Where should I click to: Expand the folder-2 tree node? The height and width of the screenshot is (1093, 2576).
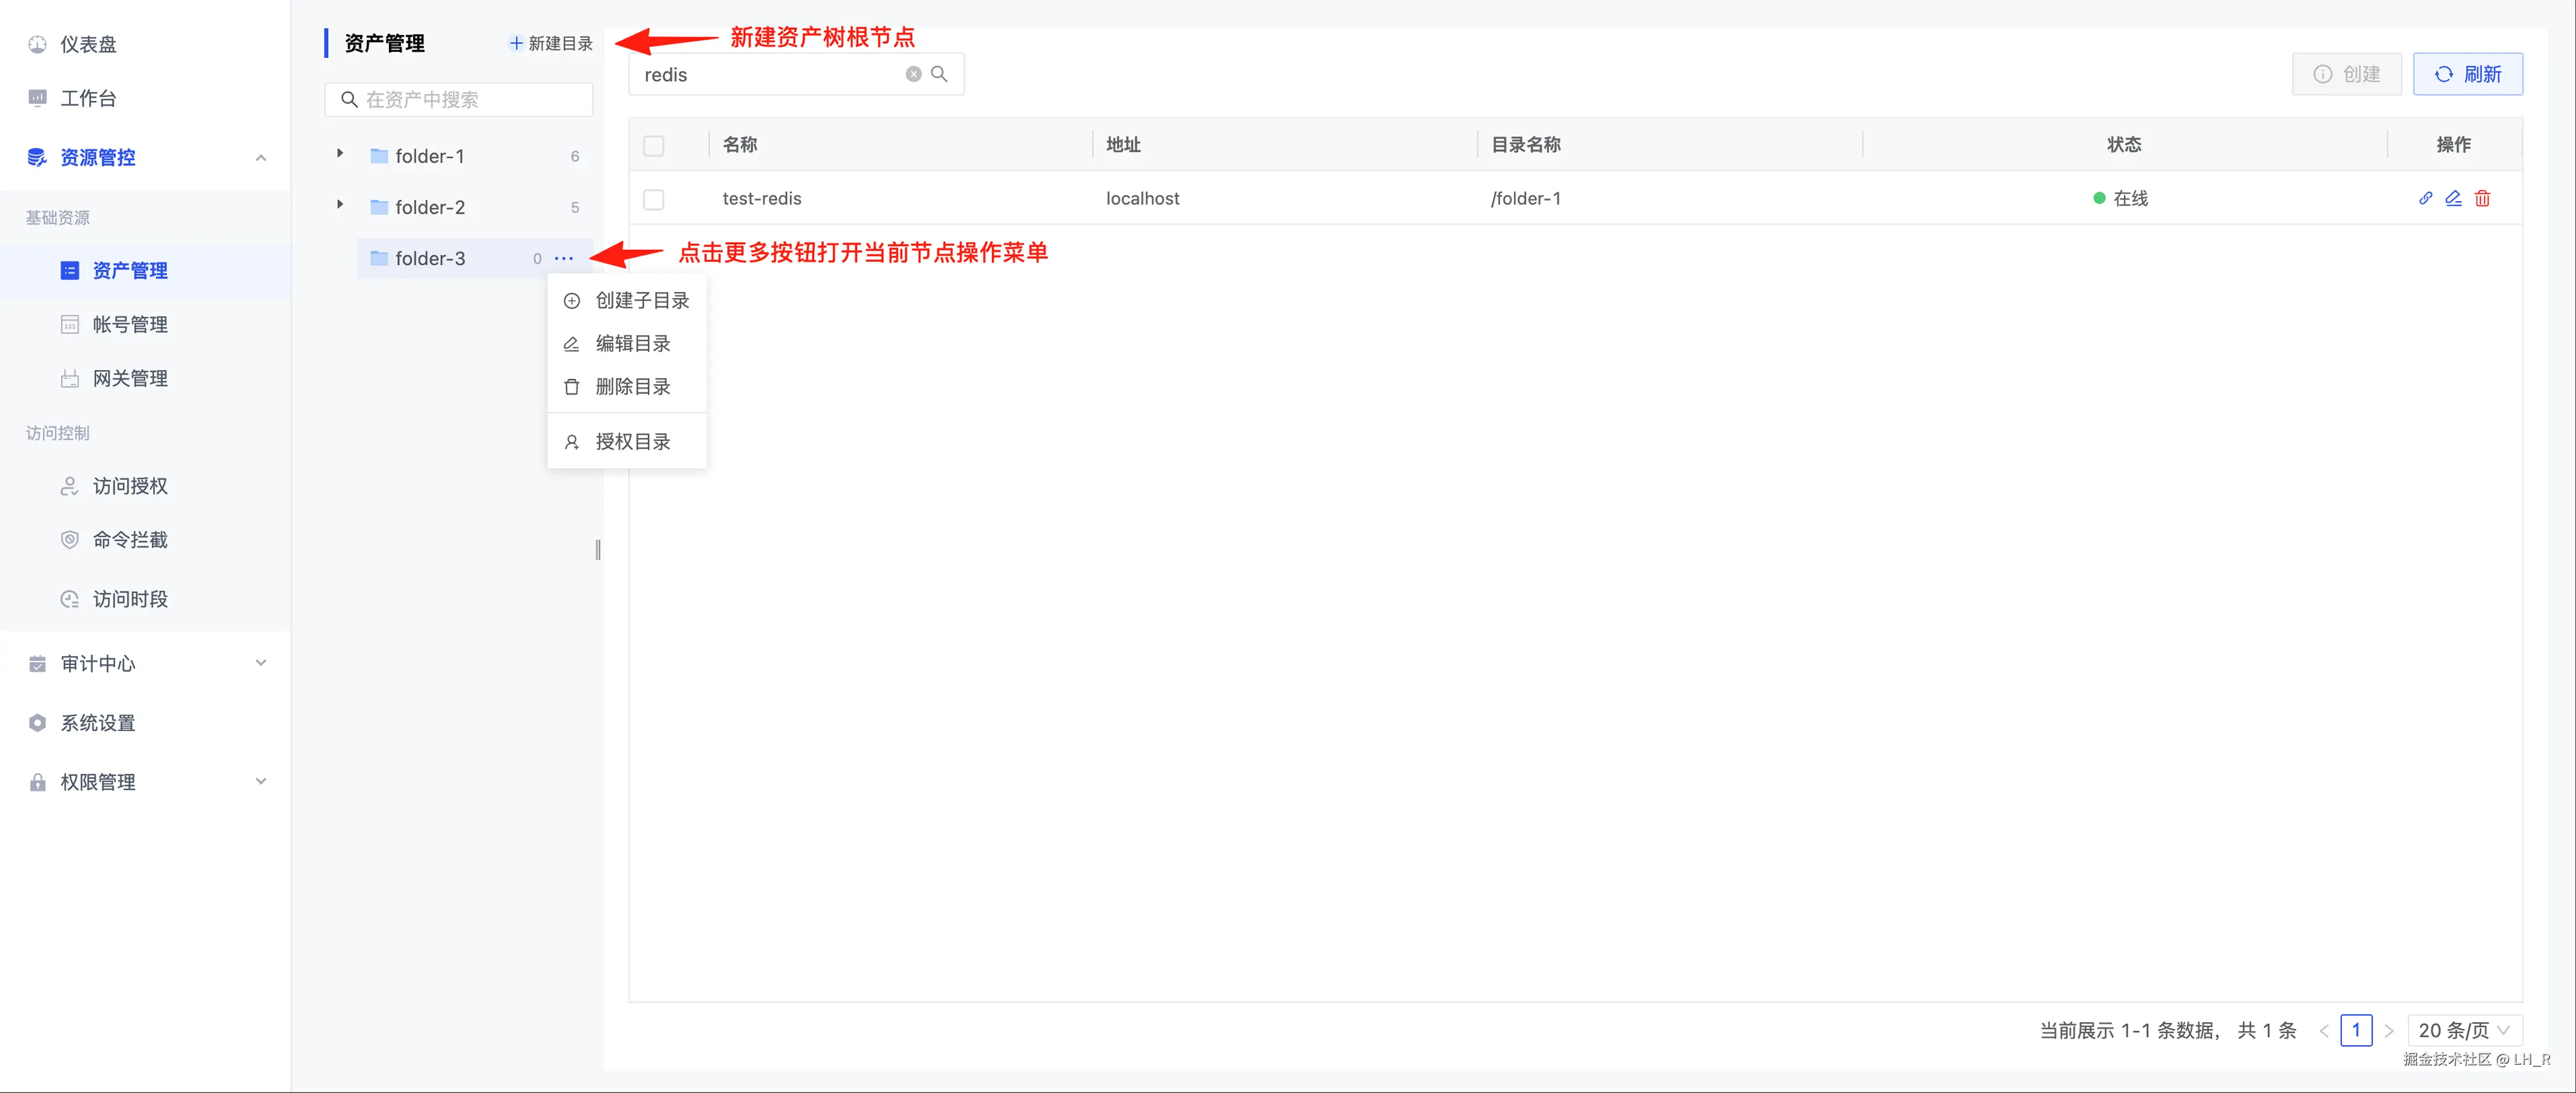[340, 205]
